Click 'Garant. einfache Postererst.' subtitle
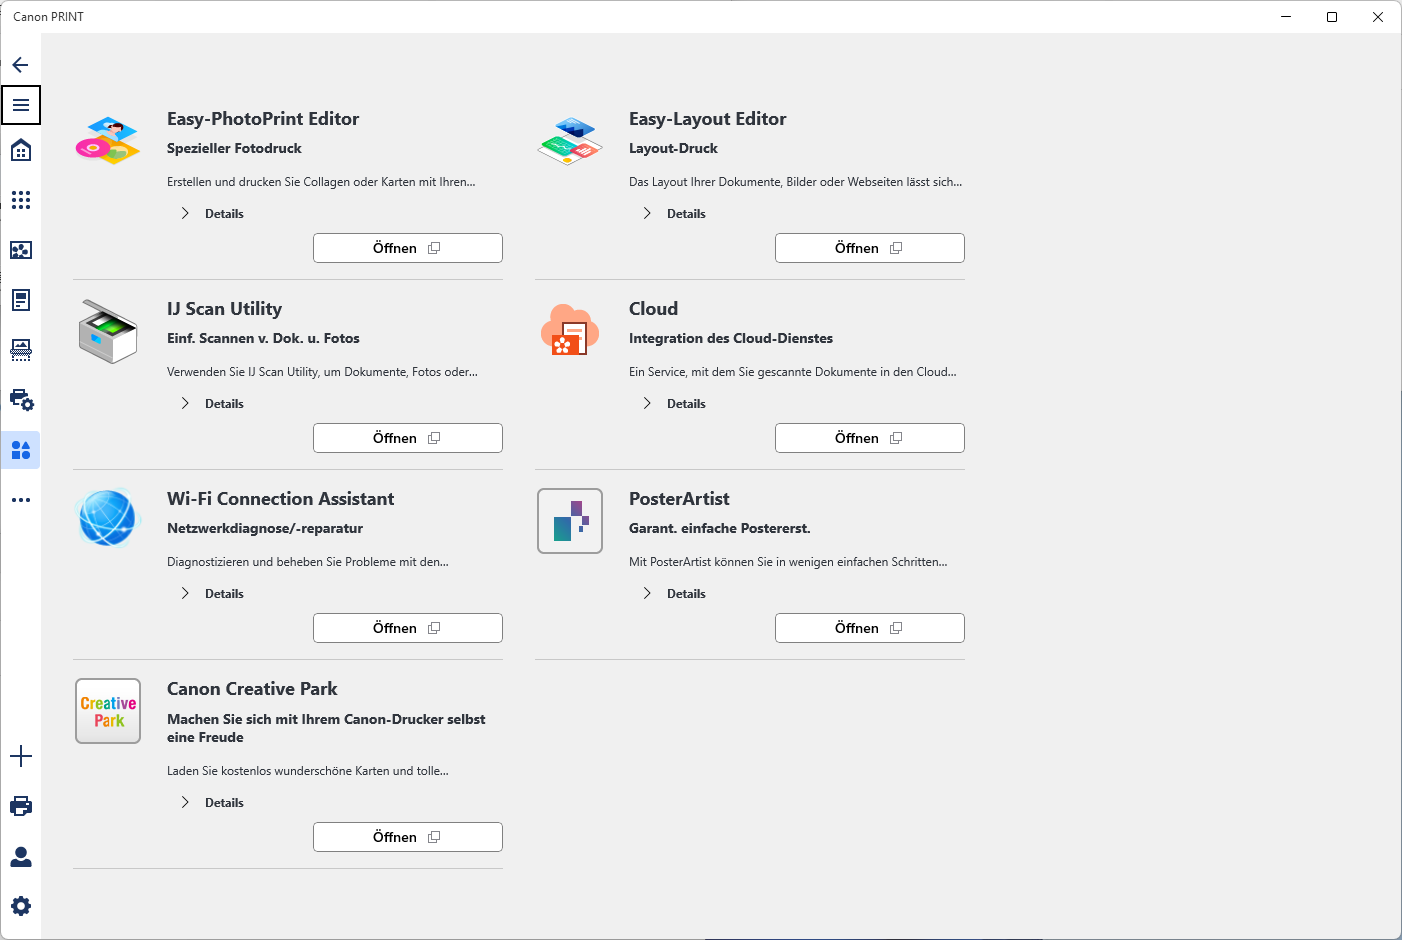 (720, 528)
